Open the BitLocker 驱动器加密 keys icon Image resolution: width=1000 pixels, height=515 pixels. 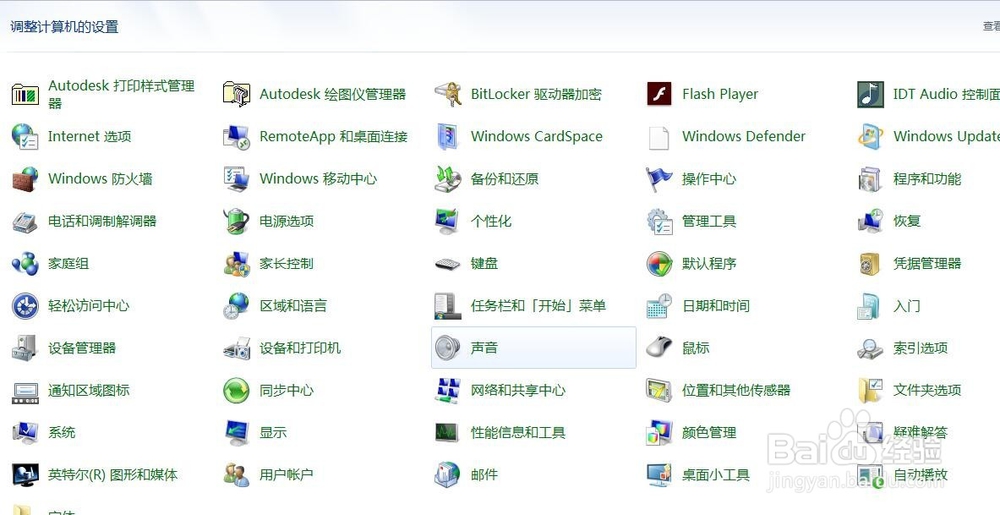point(448,94)
